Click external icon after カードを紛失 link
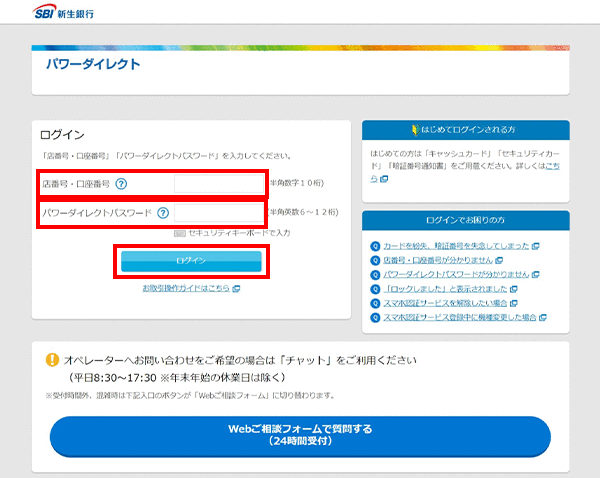This screenshot has width=600, height=478. coord(536,246)
